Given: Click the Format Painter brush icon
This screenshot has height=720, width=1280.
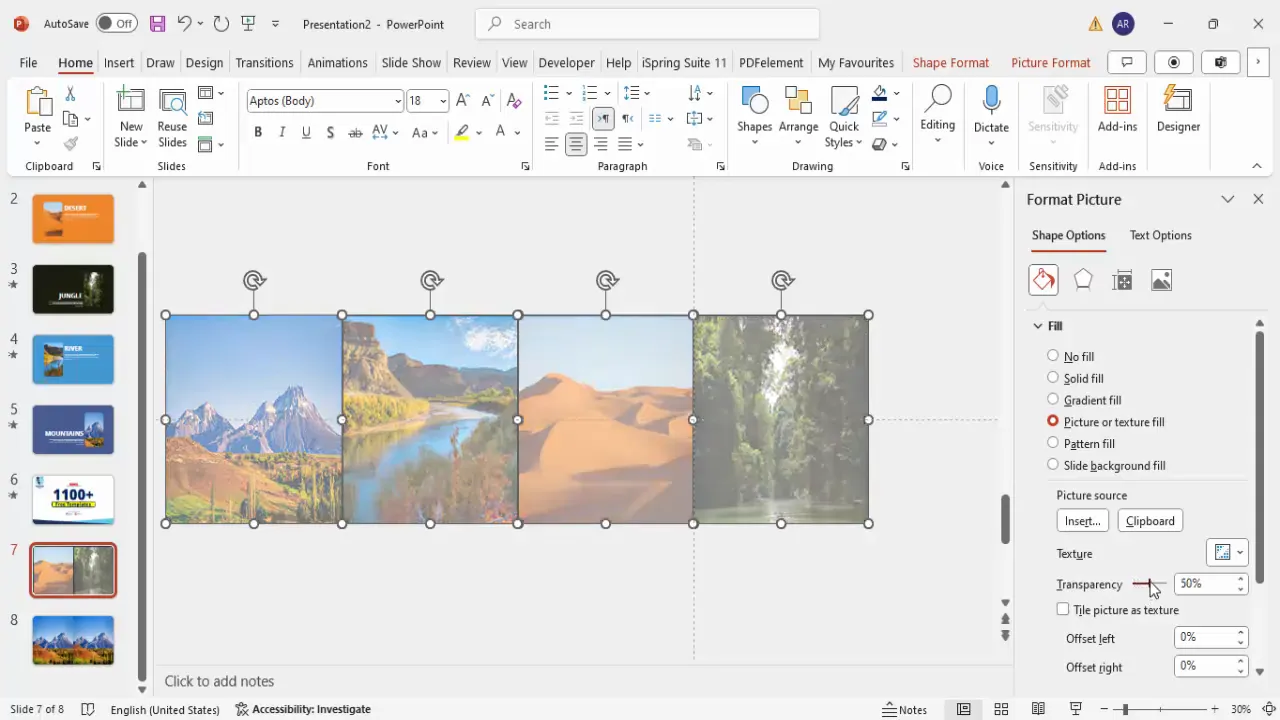Looking at the screenshot, I should [70, 144].
